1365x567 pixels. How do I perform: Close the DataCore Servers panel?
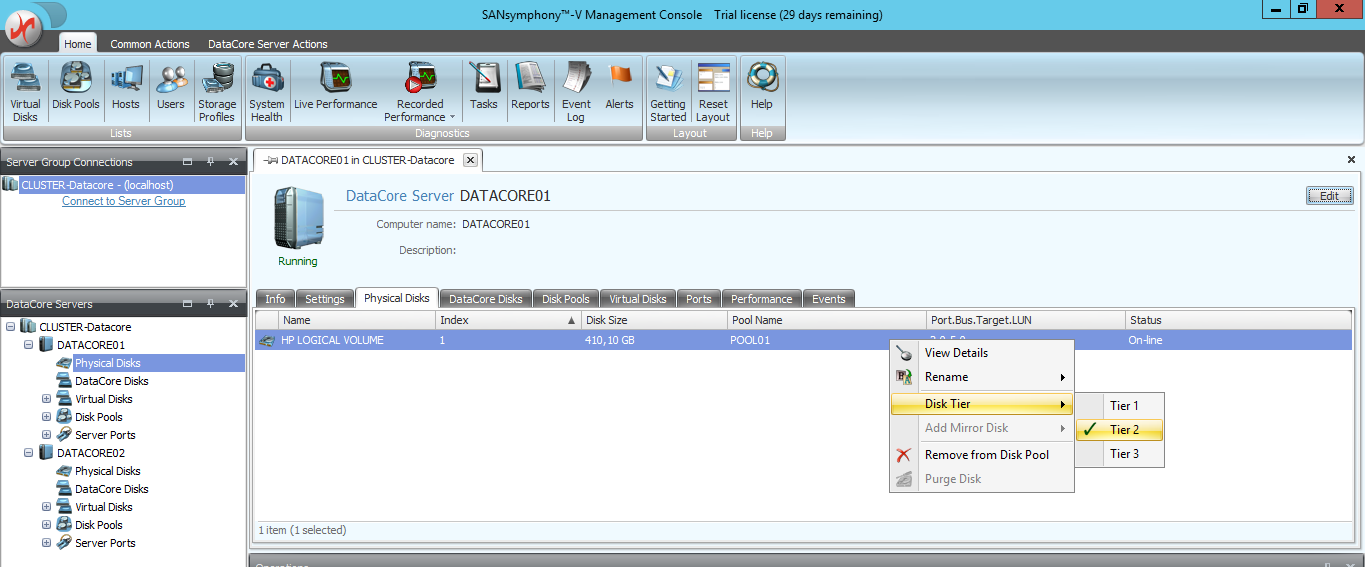click(x=234, y=304)
